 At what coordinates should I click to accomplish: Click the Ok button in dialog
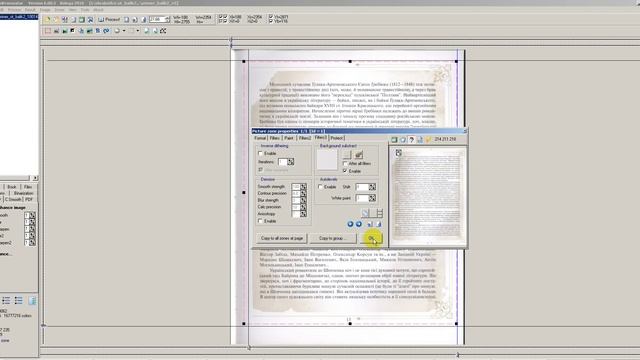tap(371, 238)
